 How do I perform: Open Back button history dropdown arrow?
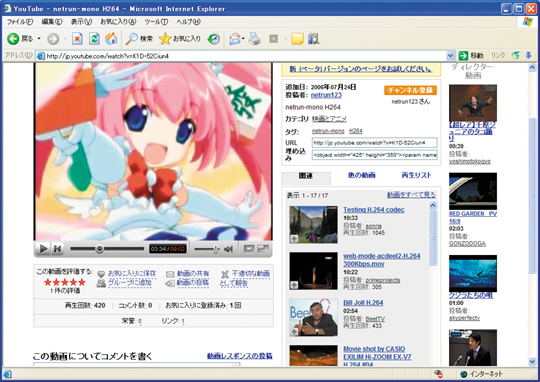(x=39, y=39)
